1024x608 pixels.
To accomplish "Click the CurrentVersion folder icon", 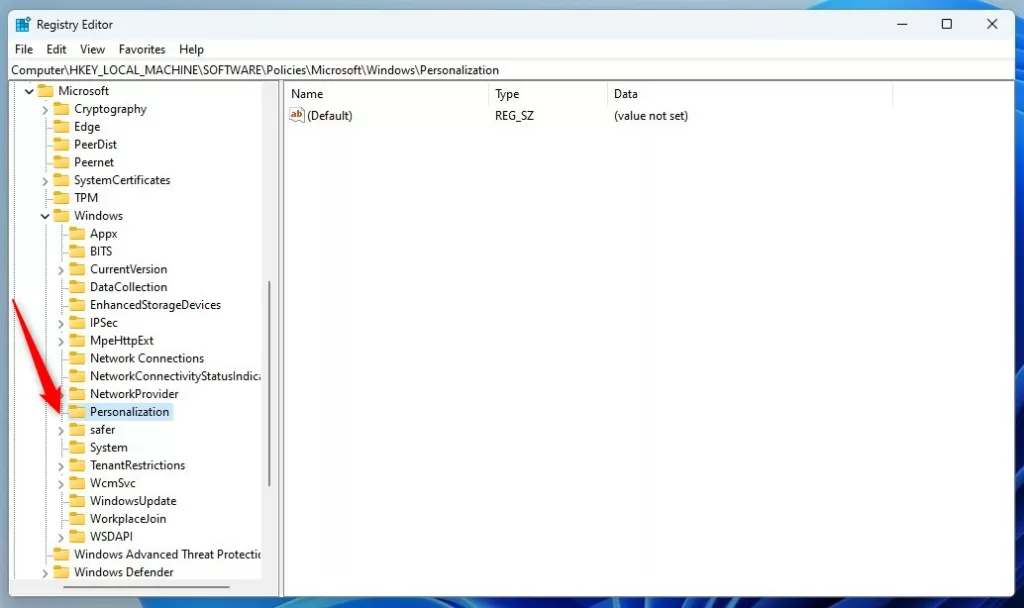I will point(77,268).
